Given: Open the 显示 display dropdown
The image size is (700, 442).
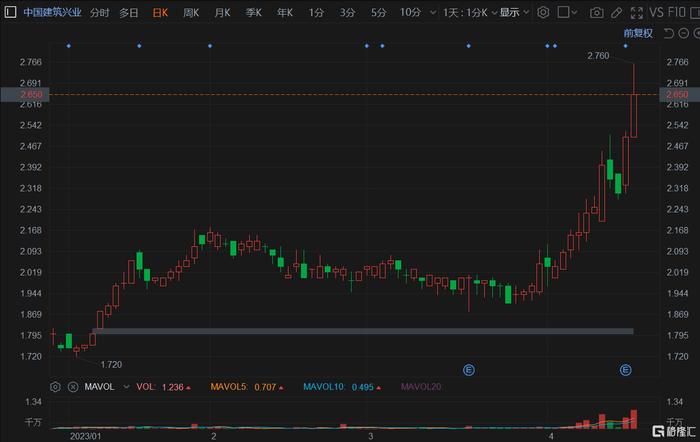Looking at the screenshot, I should coord(514,13).
